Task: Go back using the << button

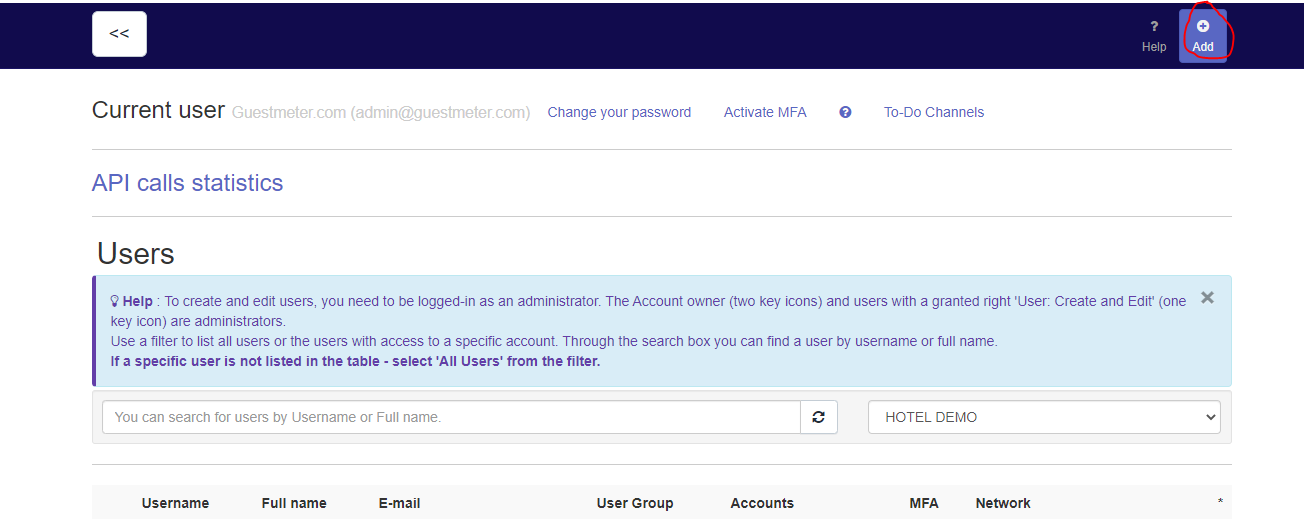Action: 119,34
